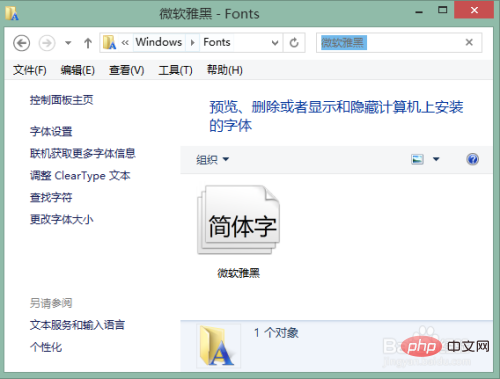Click the Forward navigation arrow
500x379 pixels.
[x=47, y=43]
